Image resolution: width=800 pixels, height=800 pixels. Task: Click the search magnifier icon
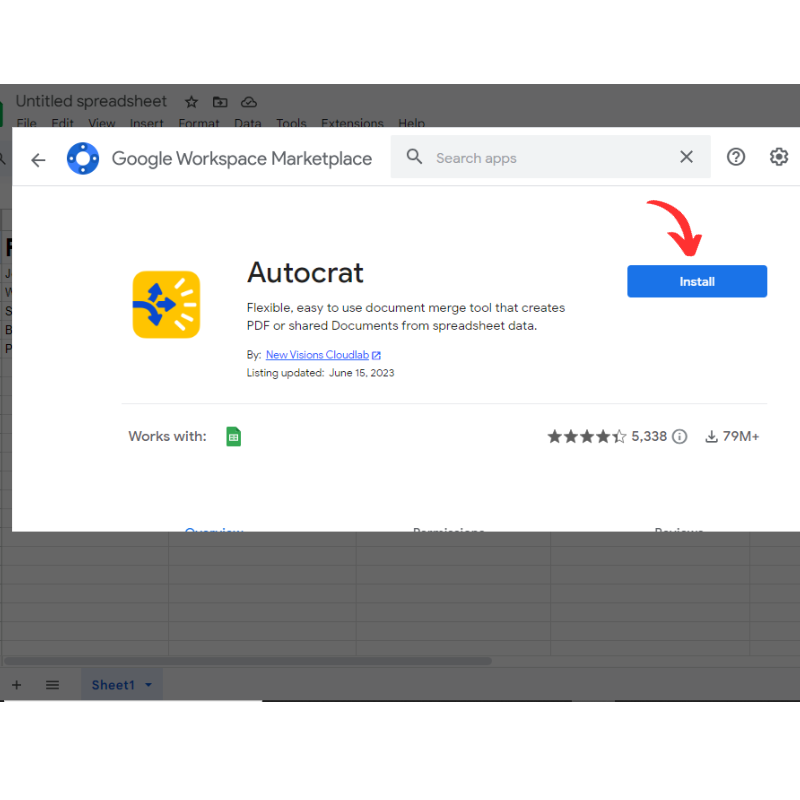pyautogui.click(x=414, y=157)
